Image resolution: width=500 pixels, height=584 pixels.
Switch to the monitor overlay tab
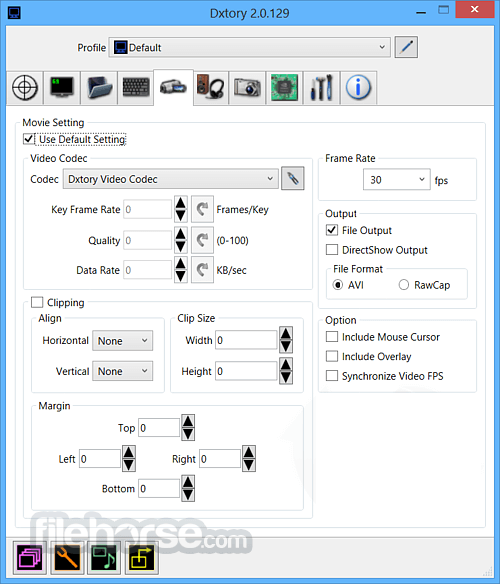(62, 88)
